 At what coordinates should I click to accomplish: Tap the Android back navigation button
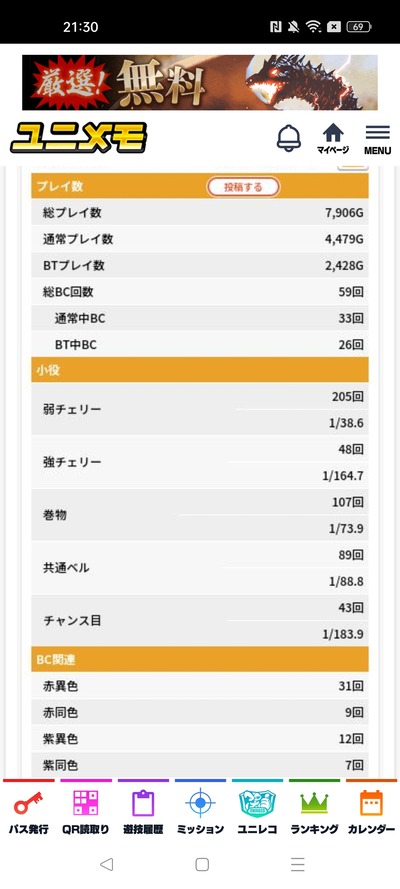click(106, 864)
